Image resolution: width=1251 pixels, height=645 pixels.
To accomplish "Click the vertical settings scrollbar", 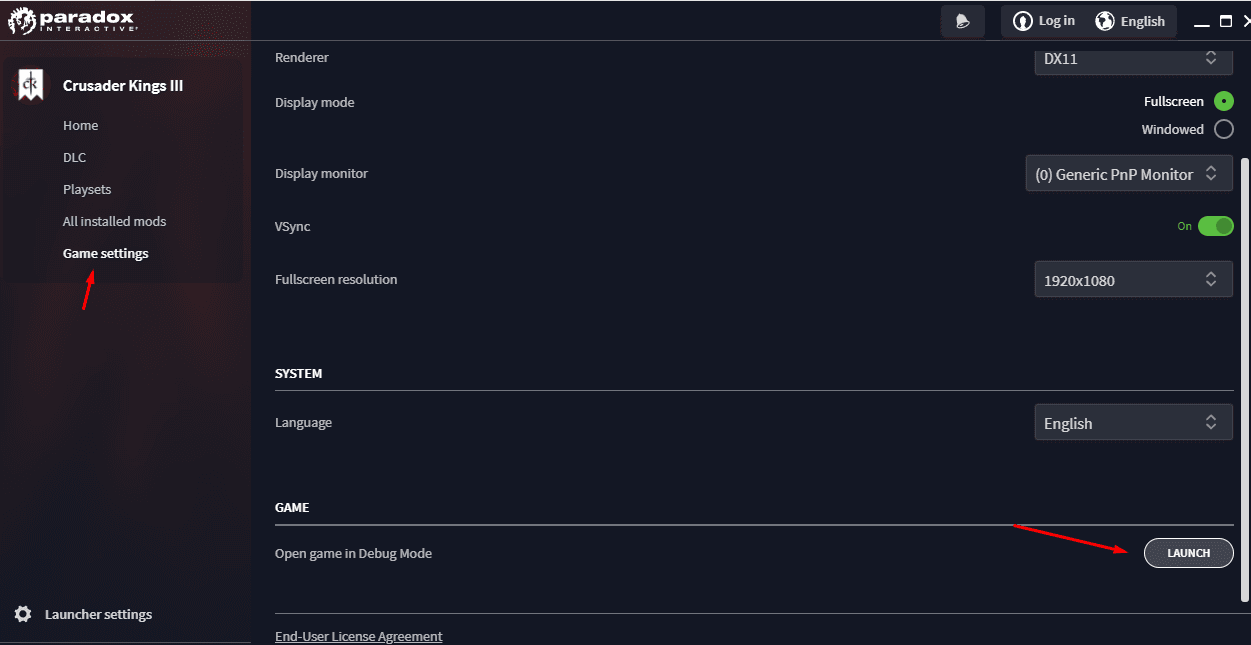I will point(1245,380).
